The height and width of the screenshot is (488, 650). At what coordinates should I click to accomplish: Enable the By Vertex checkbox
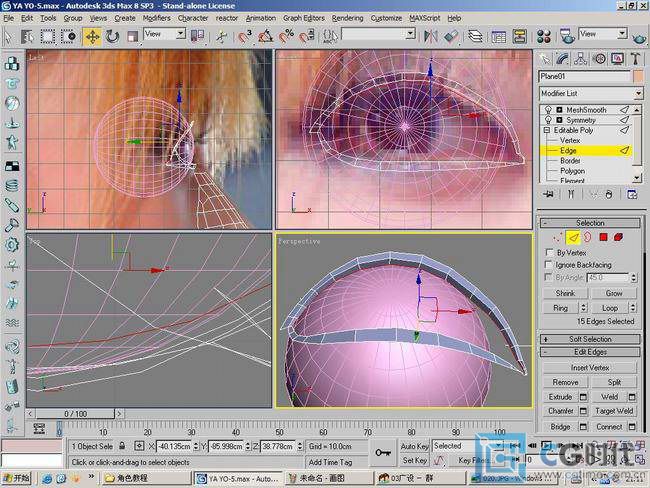(549, 252)
